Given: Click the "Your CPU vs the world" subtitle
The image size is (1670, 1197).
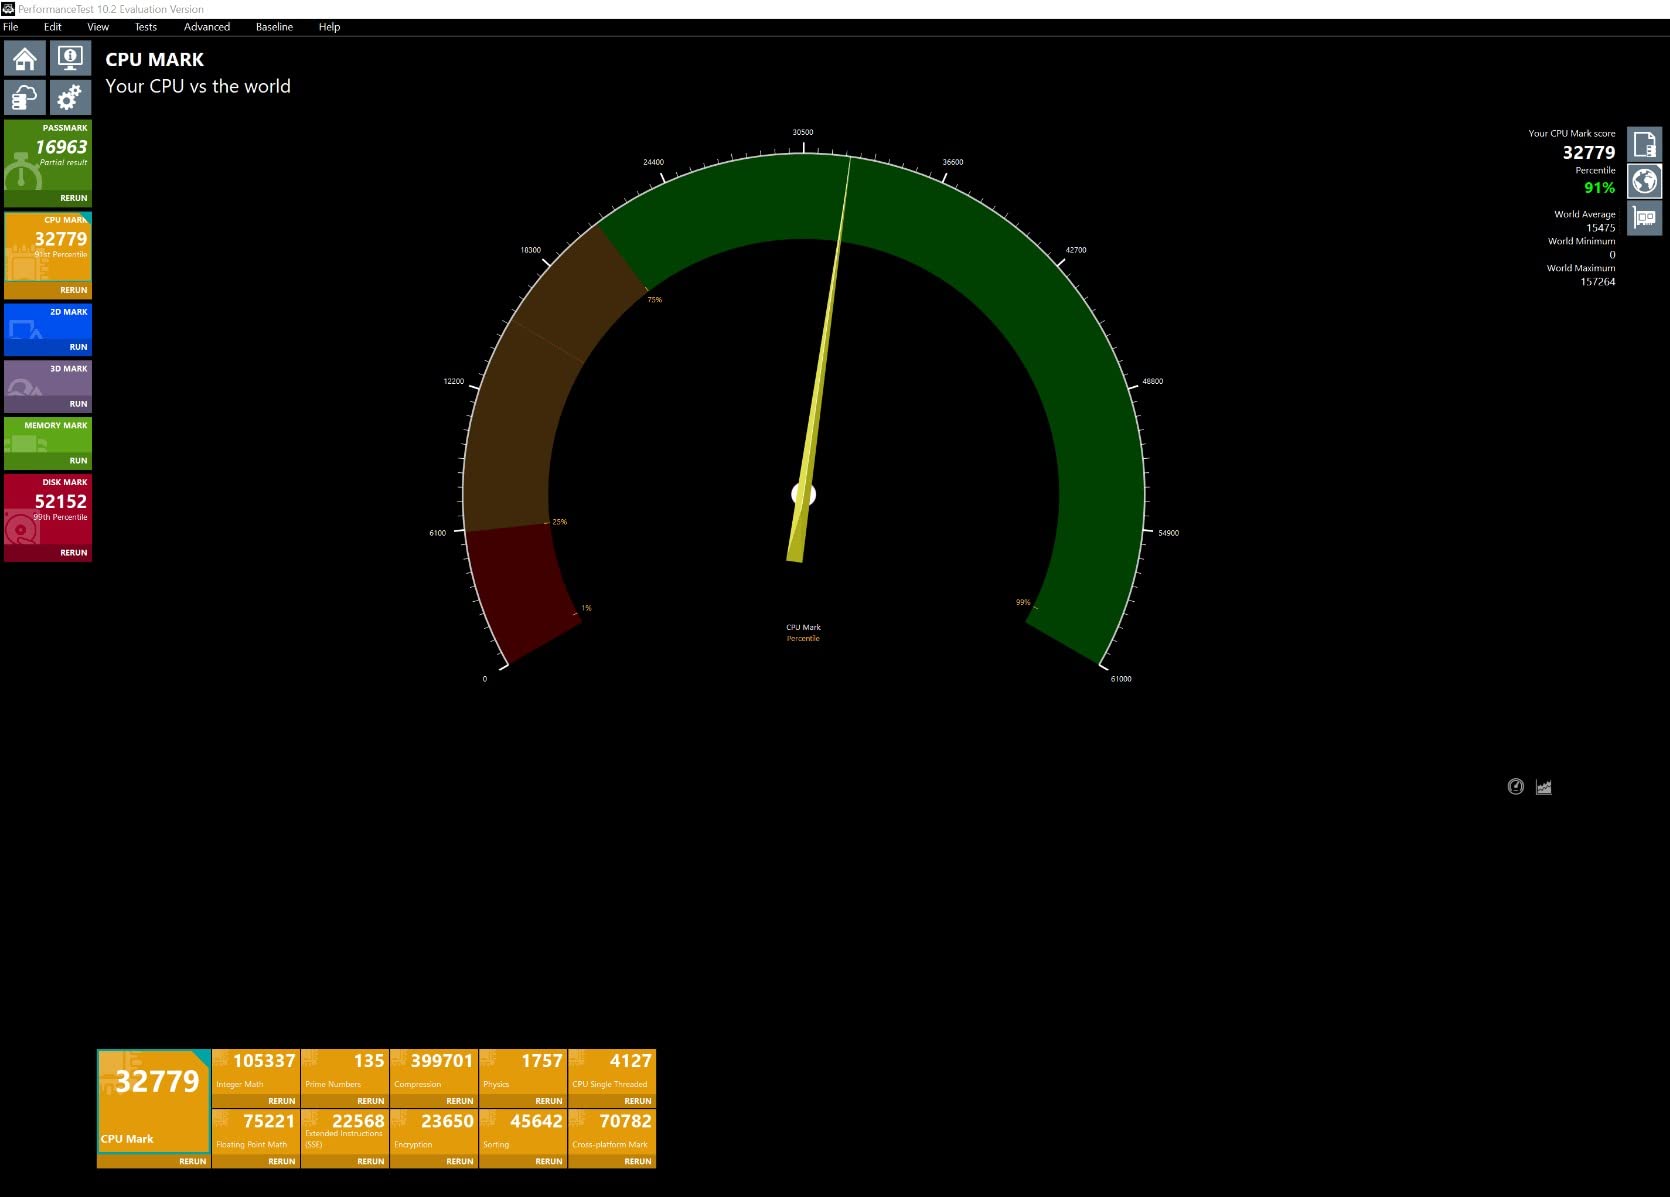Looking at the screenshot, I should [198, 86].
